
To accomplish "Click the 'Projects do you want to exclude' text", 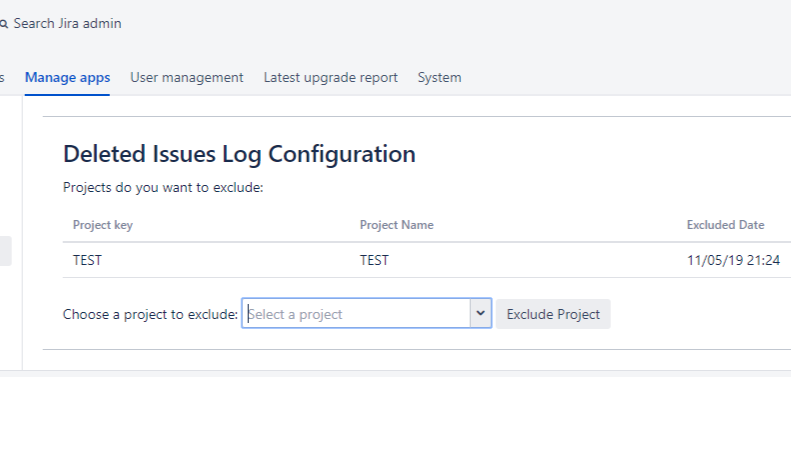I will pyautogui.click(x=162, y=187).
